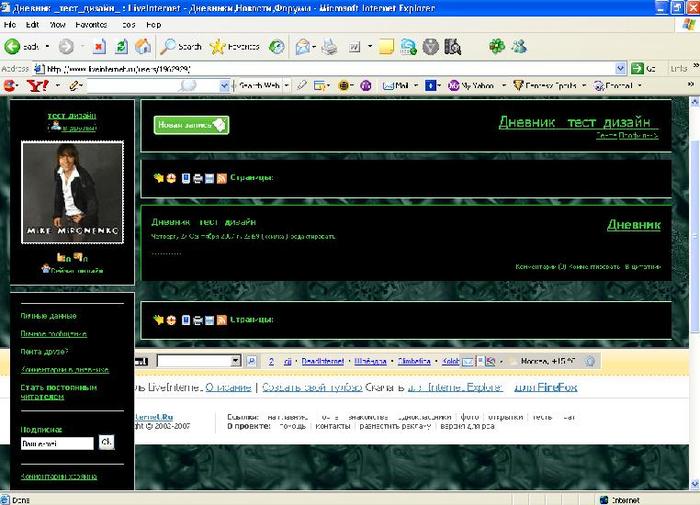Screen dimensions: 700x505
Task: Click the large Дневник link in post
Action: [x=633, y=225]
